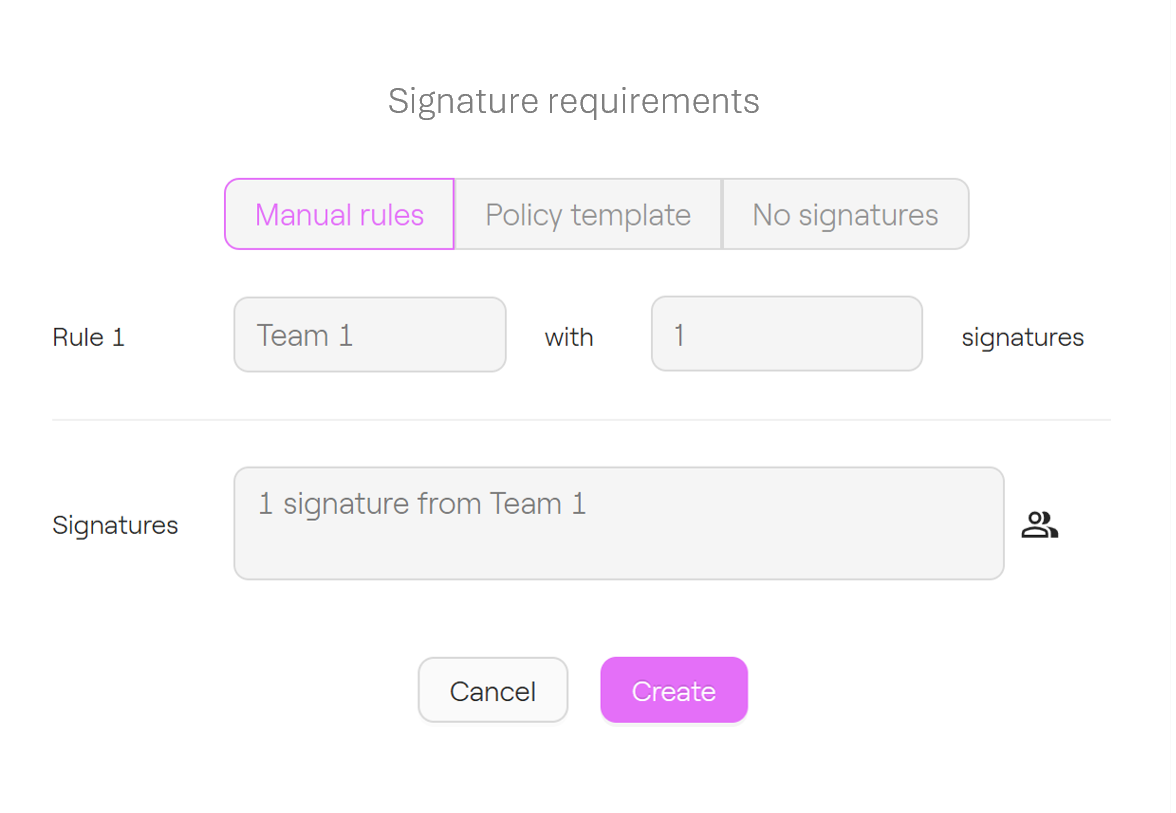1176x813 pixels.
Task: Click the "signatures" text after count field
Action: (1022, 338)
